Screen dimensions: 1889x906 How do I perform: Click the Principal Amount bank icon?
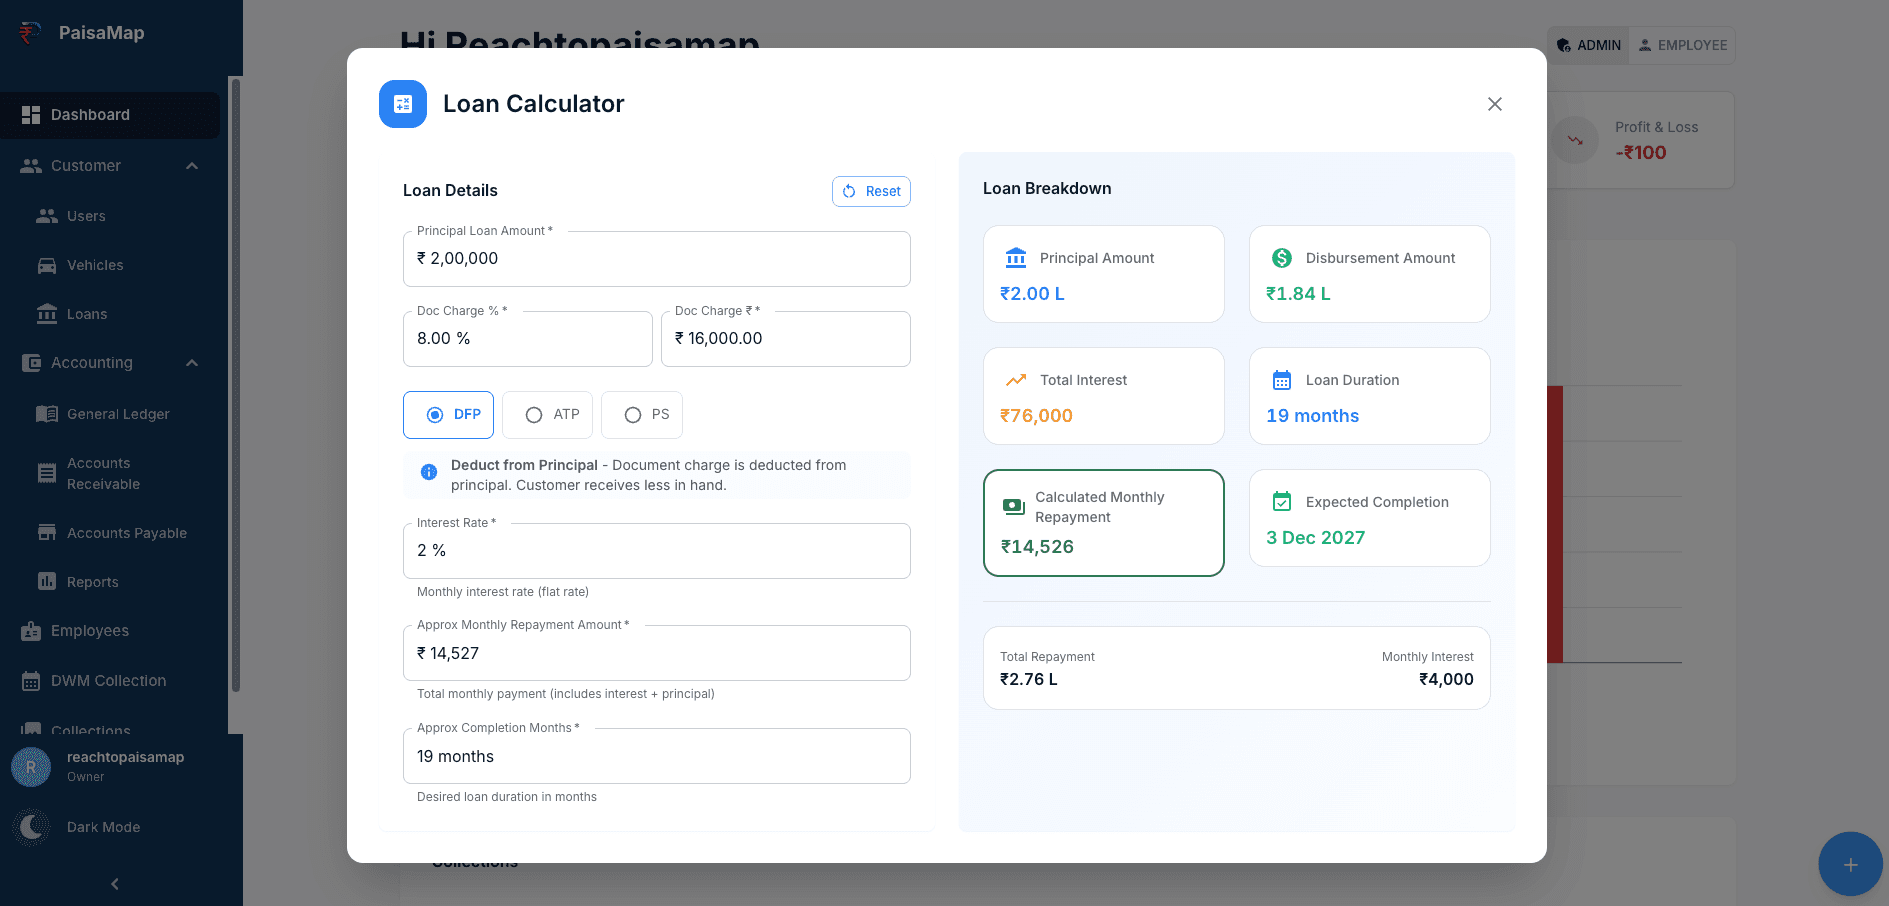tap(1016, 258)
